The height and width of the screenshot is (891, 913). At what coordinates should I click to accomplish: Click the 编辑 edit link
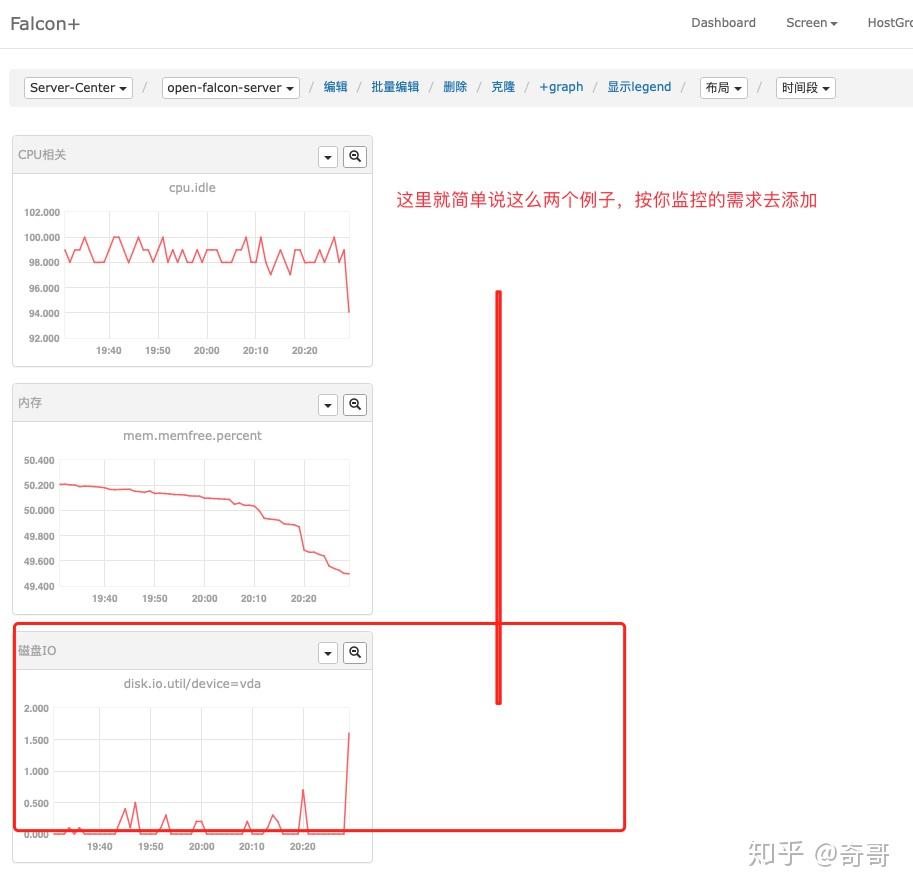(x=335, y=87)
